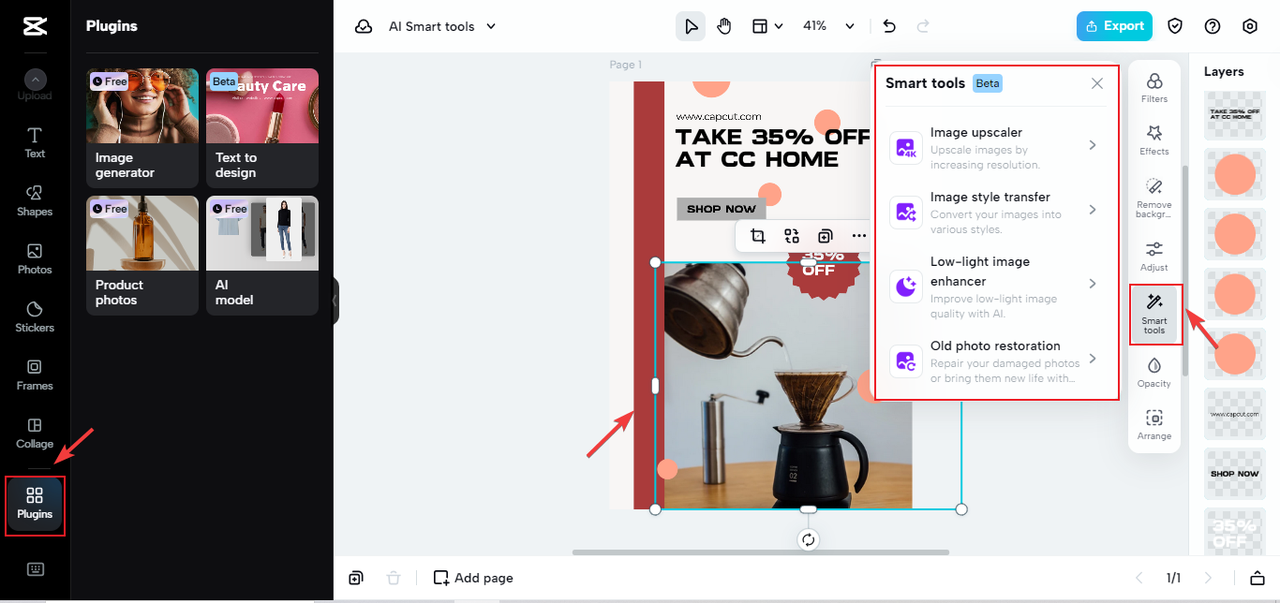Open the Shapes panel
The width and height of the screenshot is (1280, 603).
[x=35, y=200]
